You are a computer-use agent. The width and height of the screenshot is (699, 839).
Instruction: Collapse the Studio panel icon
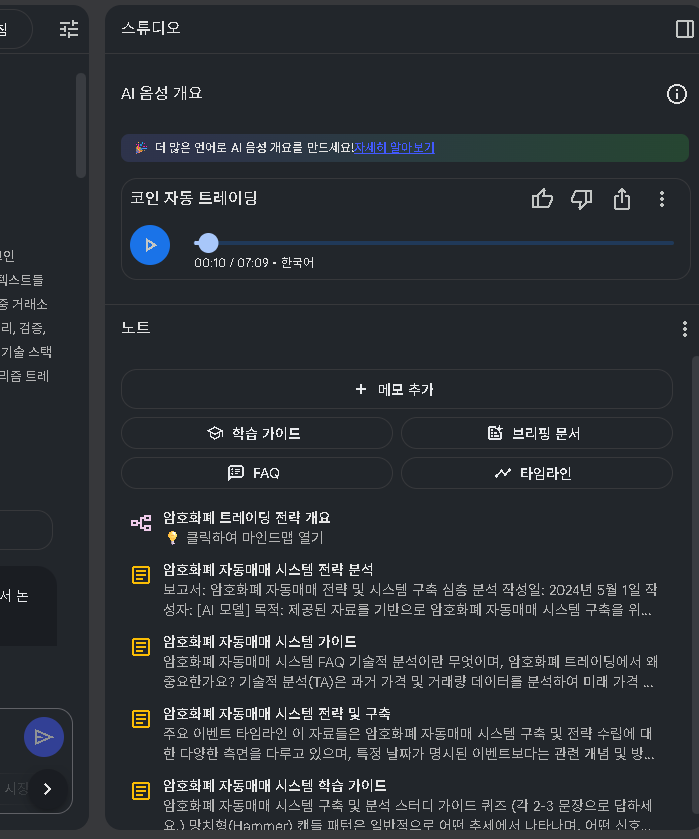click(x=685, y=29)
